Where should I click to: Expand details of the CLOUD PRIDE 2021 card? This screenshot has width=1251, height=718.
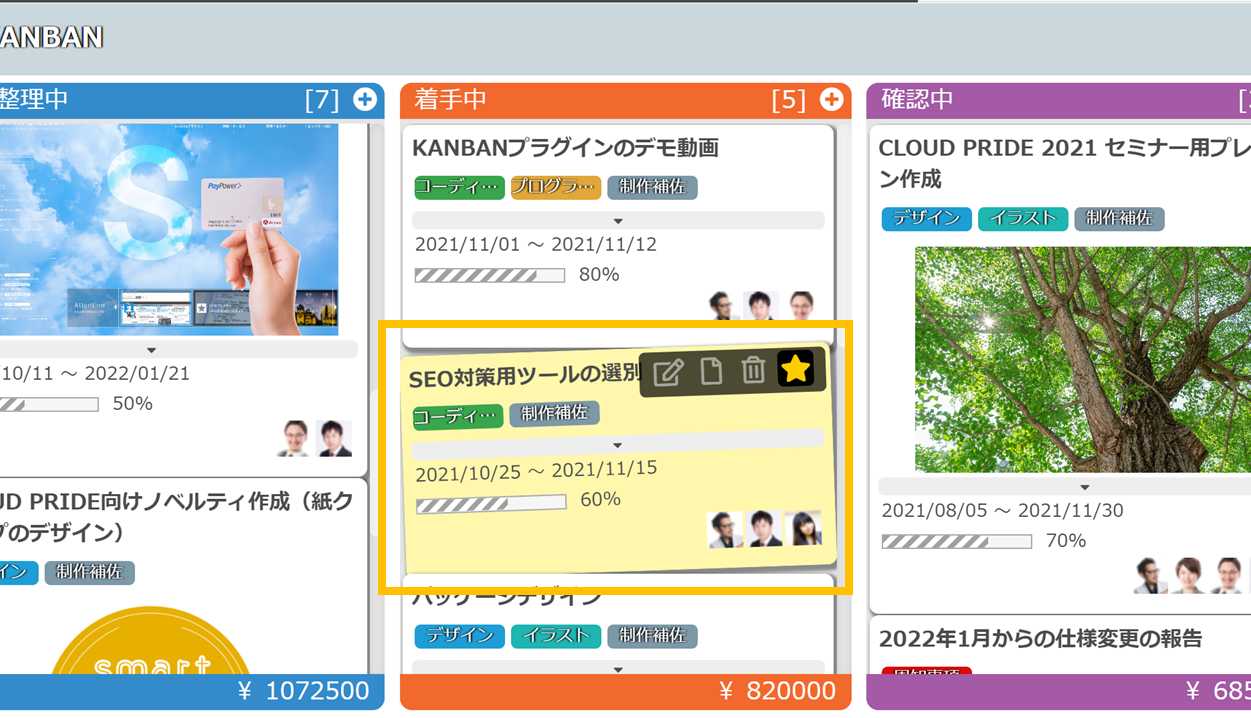[1085, 487]
